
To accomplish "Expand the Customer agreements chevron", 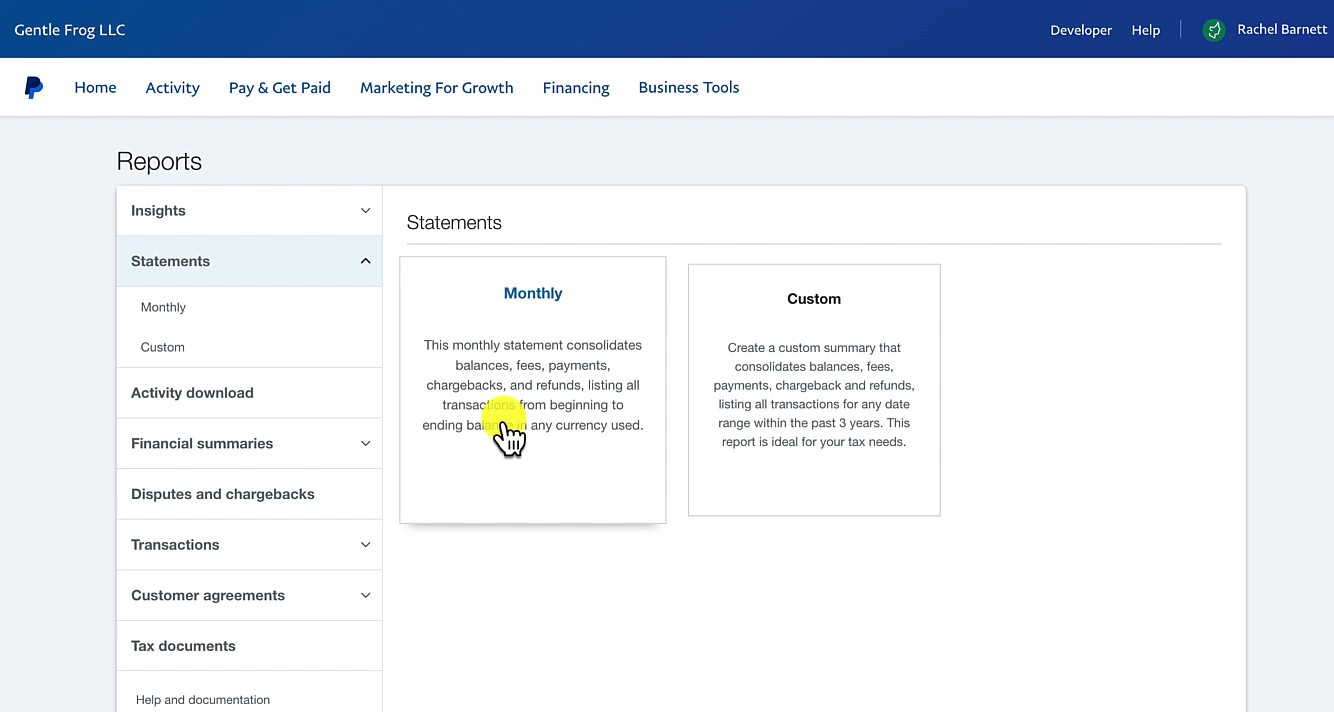I will (365, 595).
